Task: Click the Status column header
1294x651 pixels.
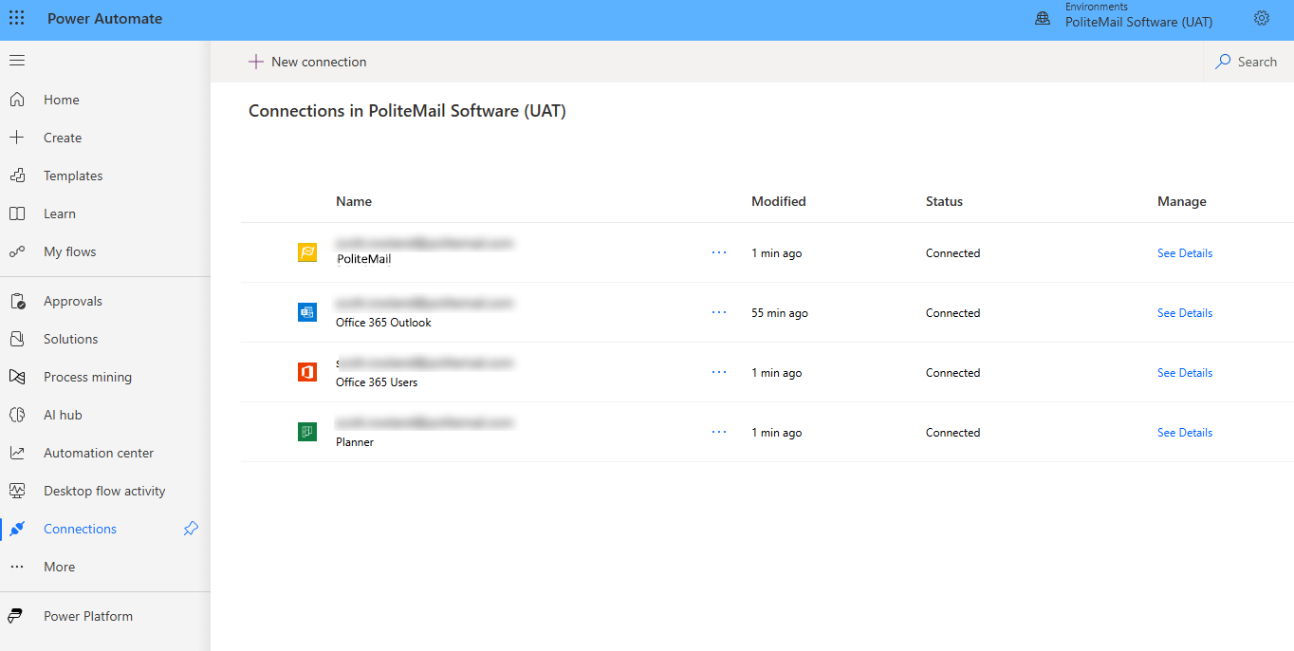Action: click(x=944, y=201)
